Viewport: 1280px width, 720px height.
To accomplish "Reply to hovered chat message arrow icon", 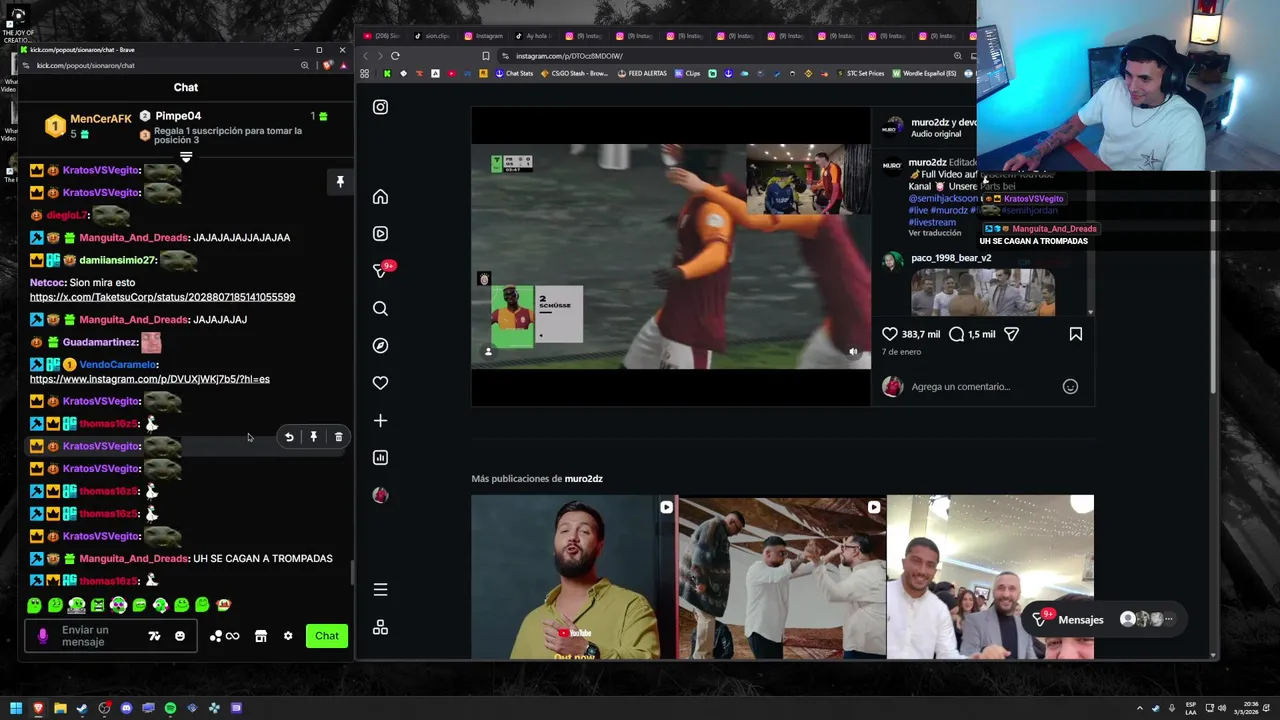I will point(289,437).
